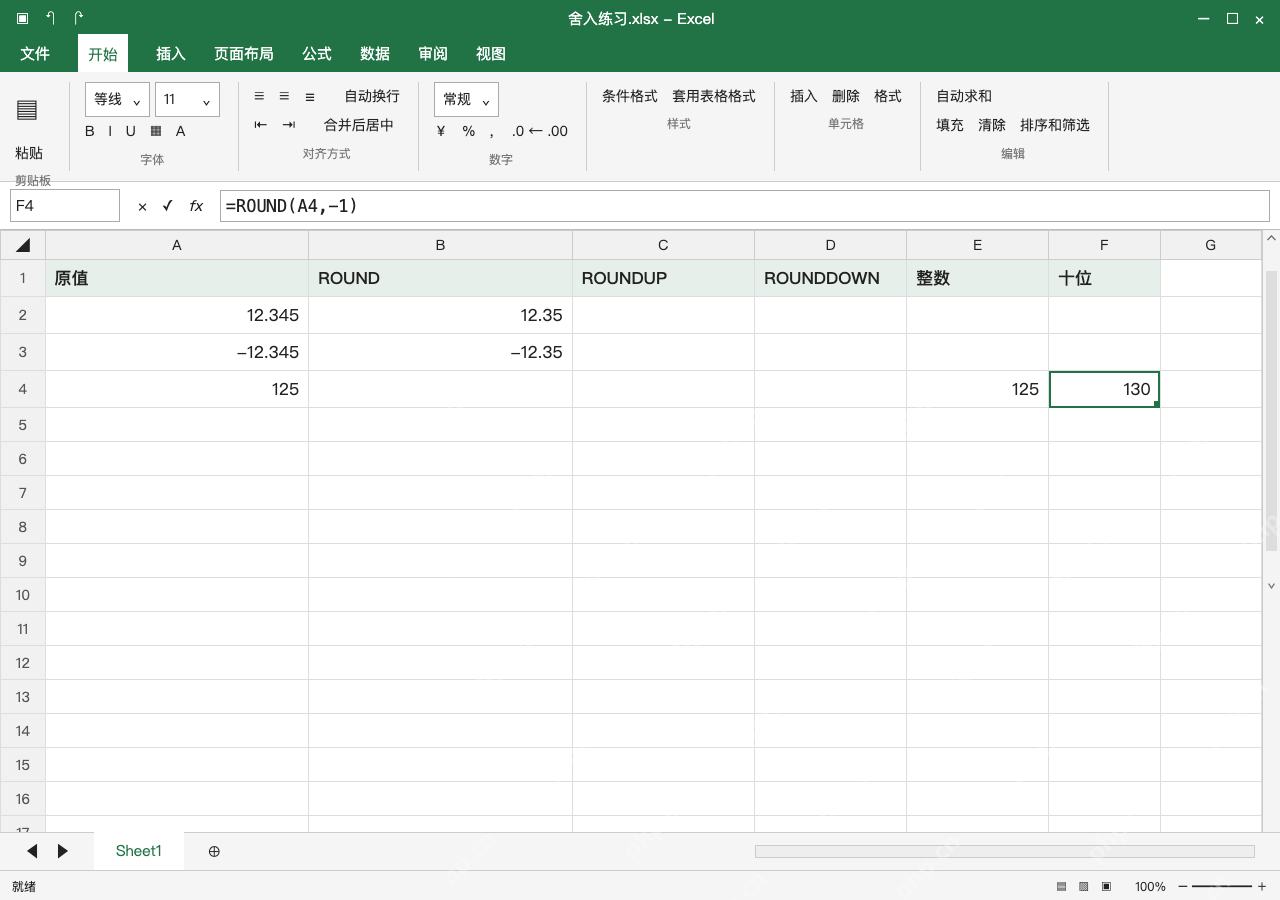This screenshot has height=900, width=1280.
Task: Switch to normal view in status bar
Action: click(x=1061, y=886)
